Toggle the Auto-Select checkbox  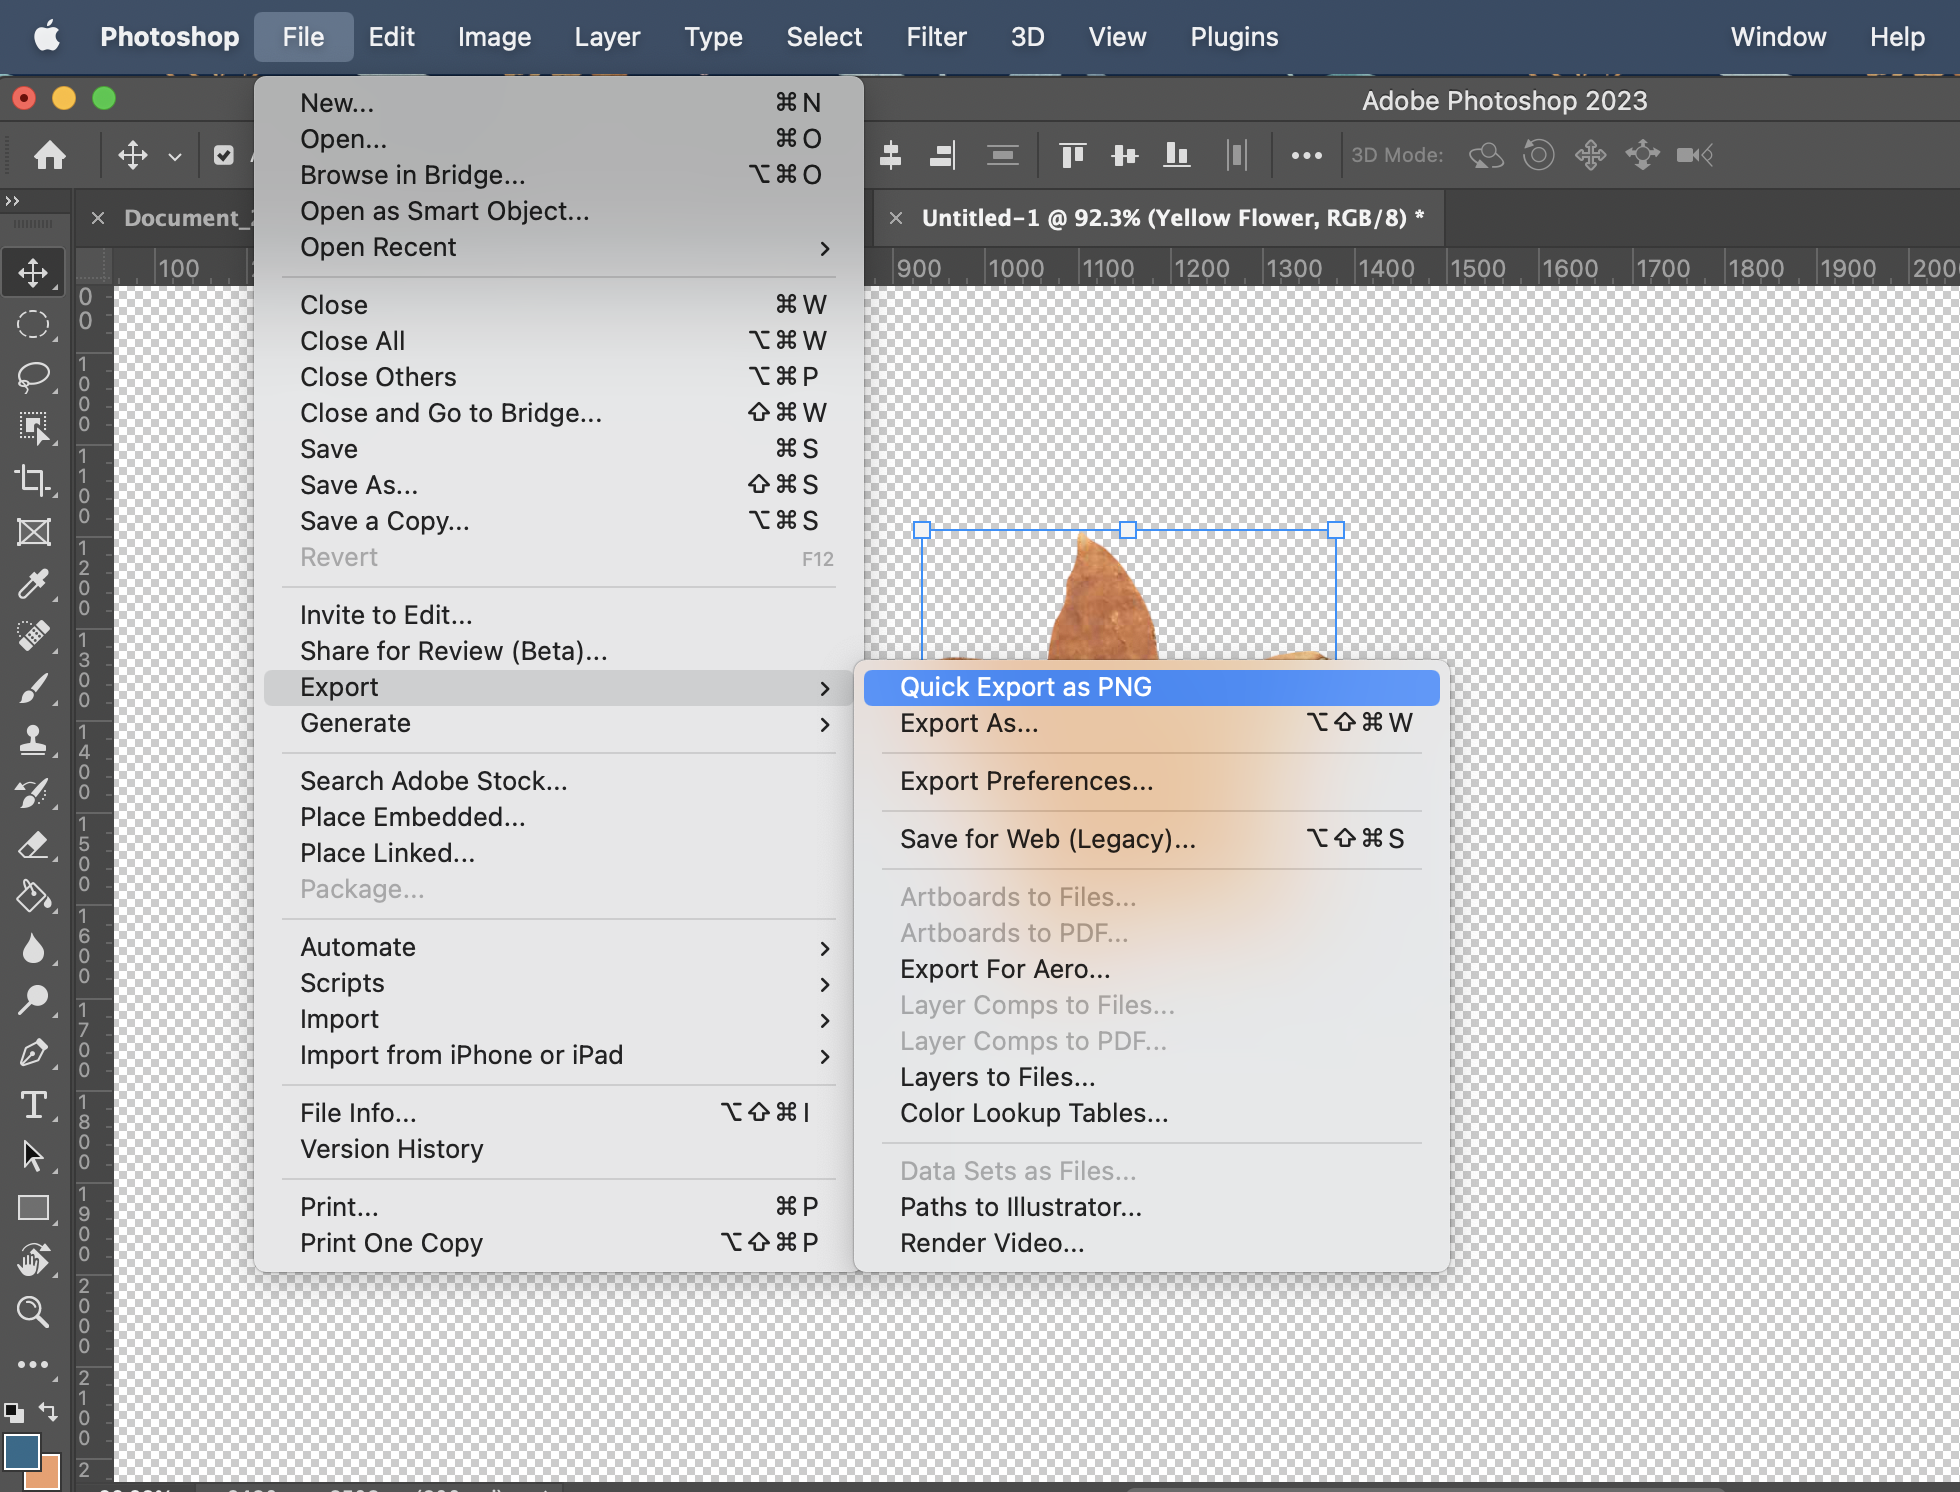(224, 155)
